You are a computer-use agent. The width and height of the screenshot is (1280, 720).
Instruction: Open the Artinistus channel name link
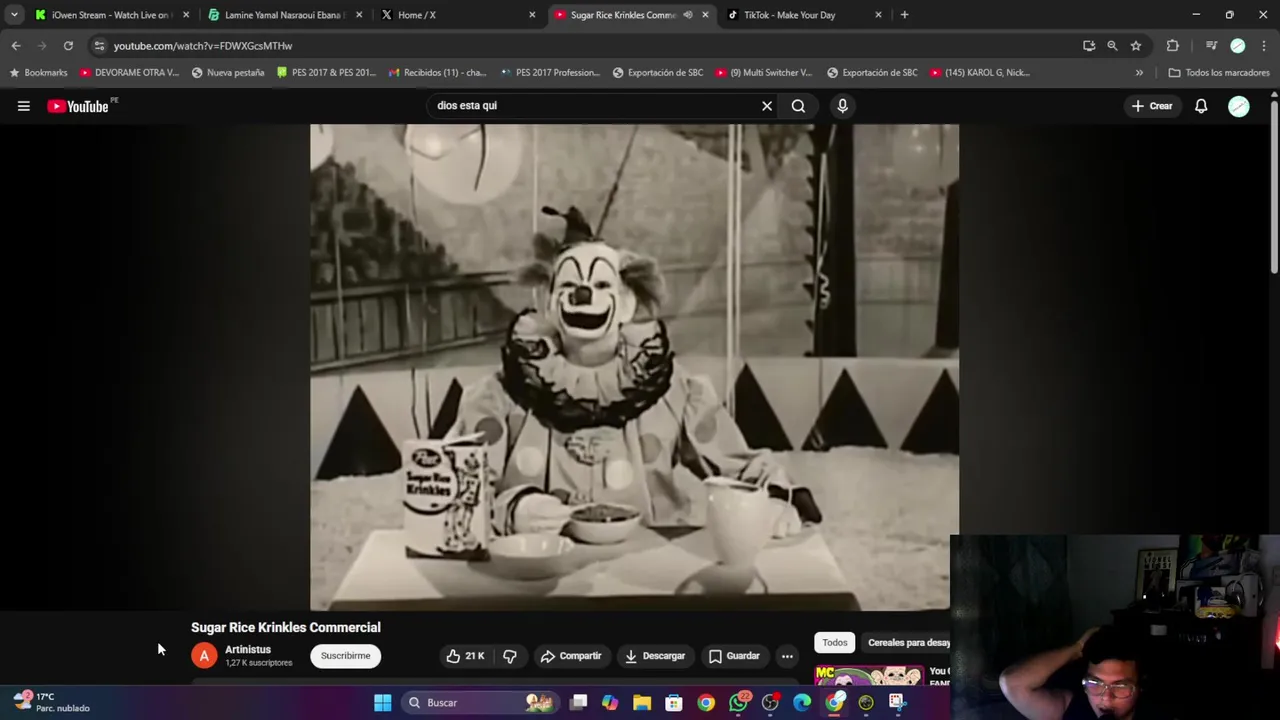point(248,650)
